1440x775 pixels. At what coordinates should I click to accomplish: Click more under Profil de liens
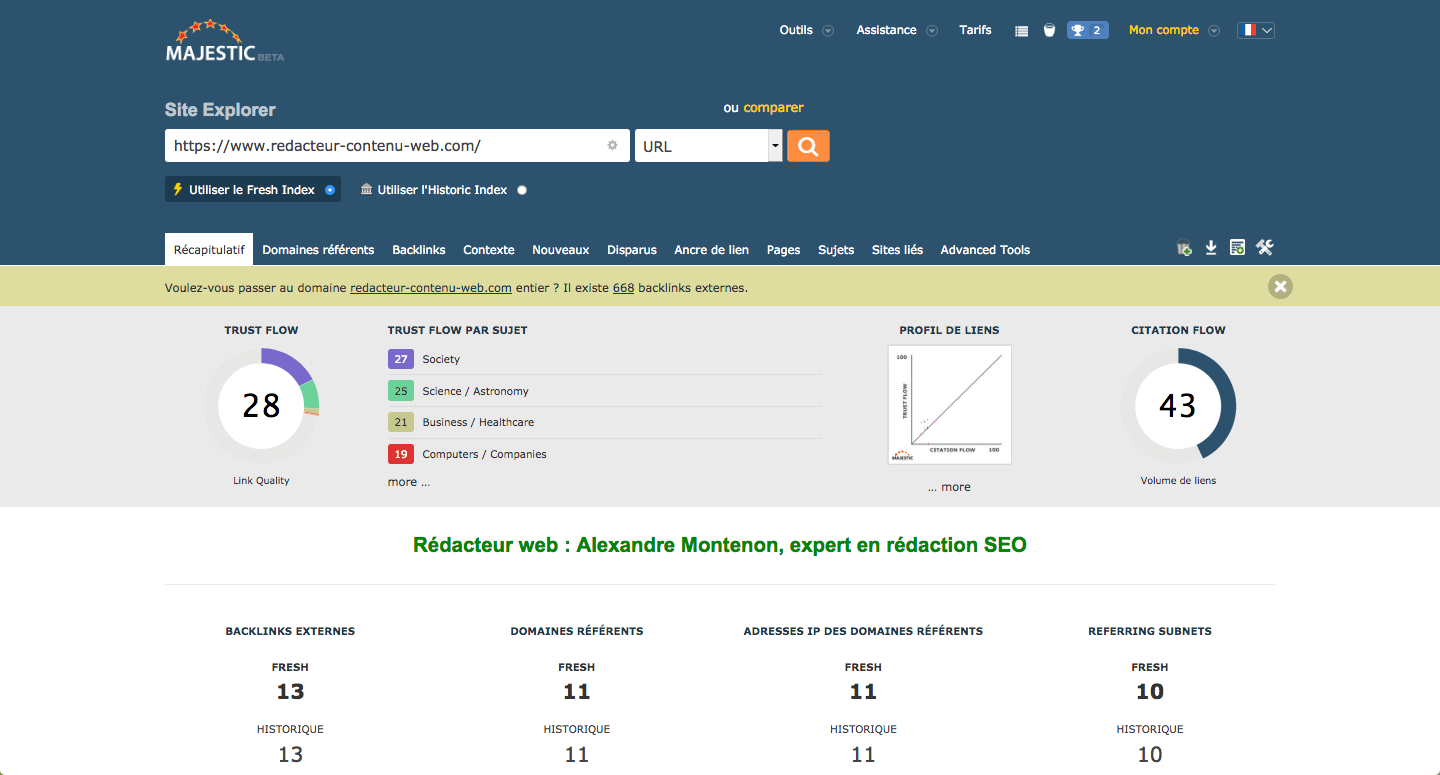pos(949,487)
